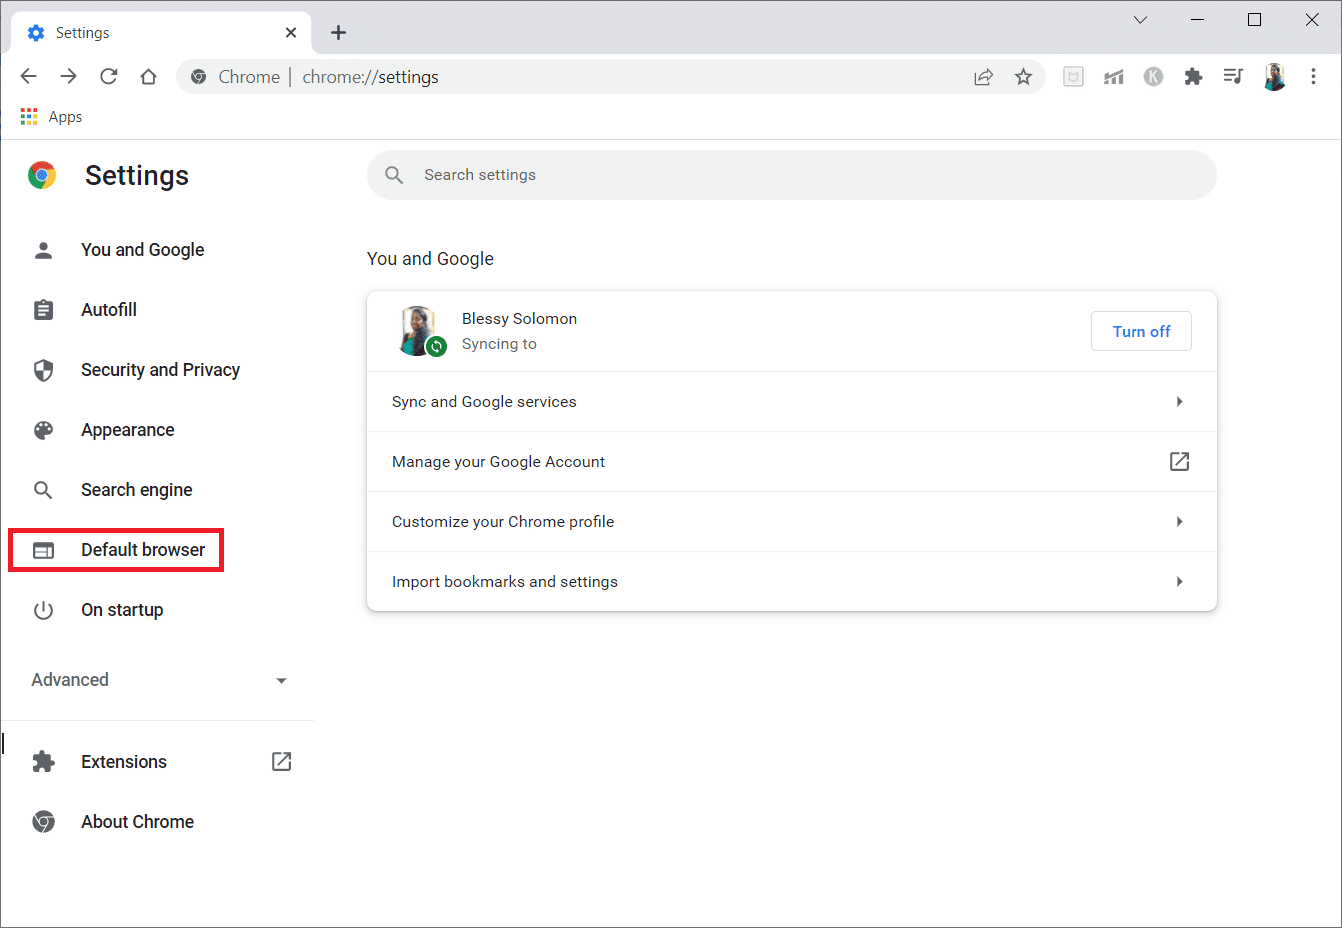Click the profile avatar in toolbar
Screen dimensions: 1342x928
click(x=1274, y=77)
